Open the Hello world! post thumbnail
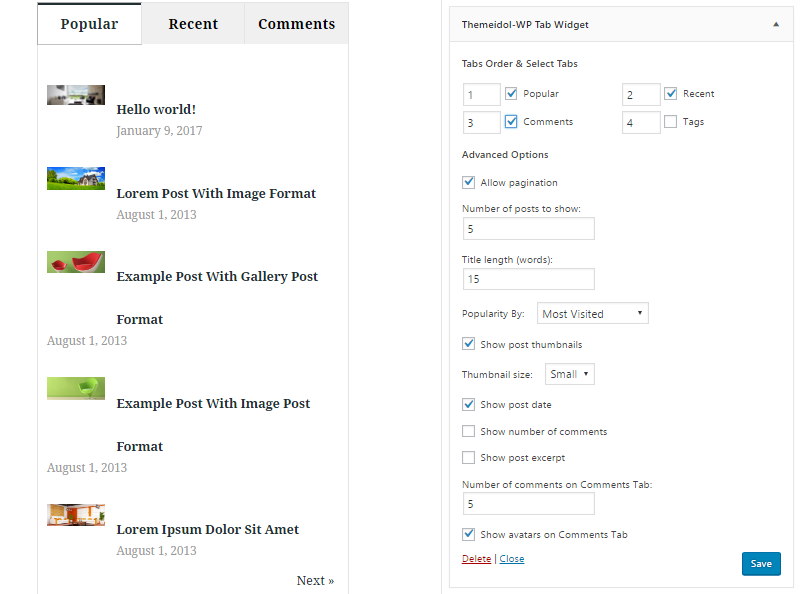 (76, 95)
